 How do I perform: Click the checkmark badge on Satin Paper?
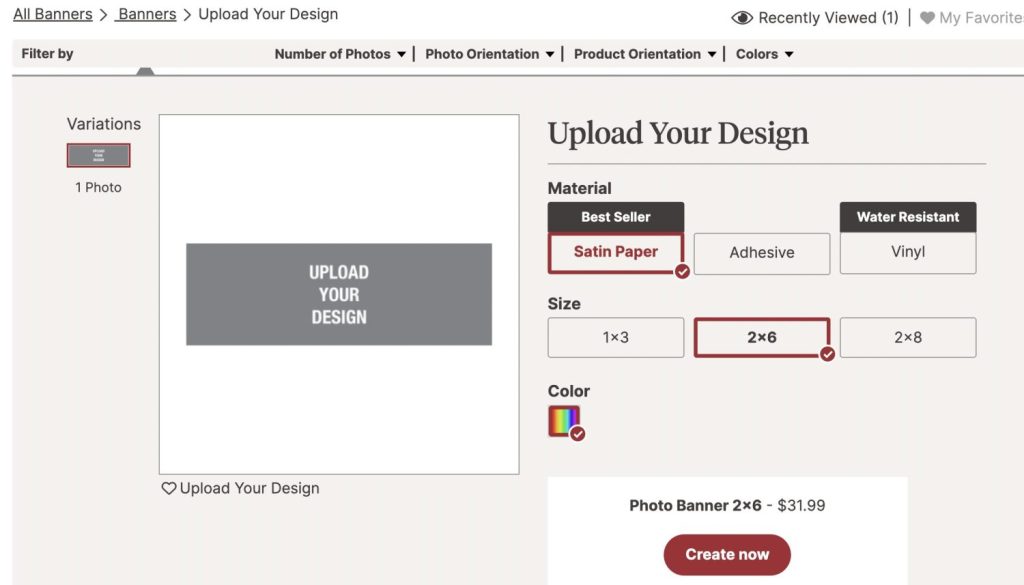pos(682,271)
